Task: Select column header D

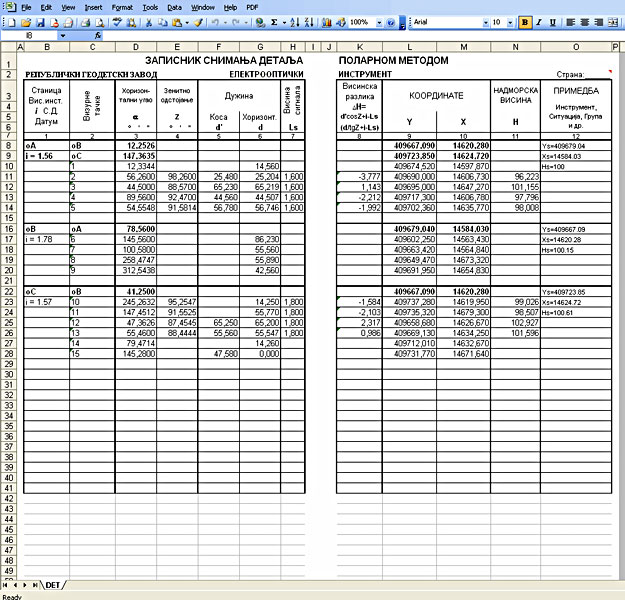Action: click(135, 46)
